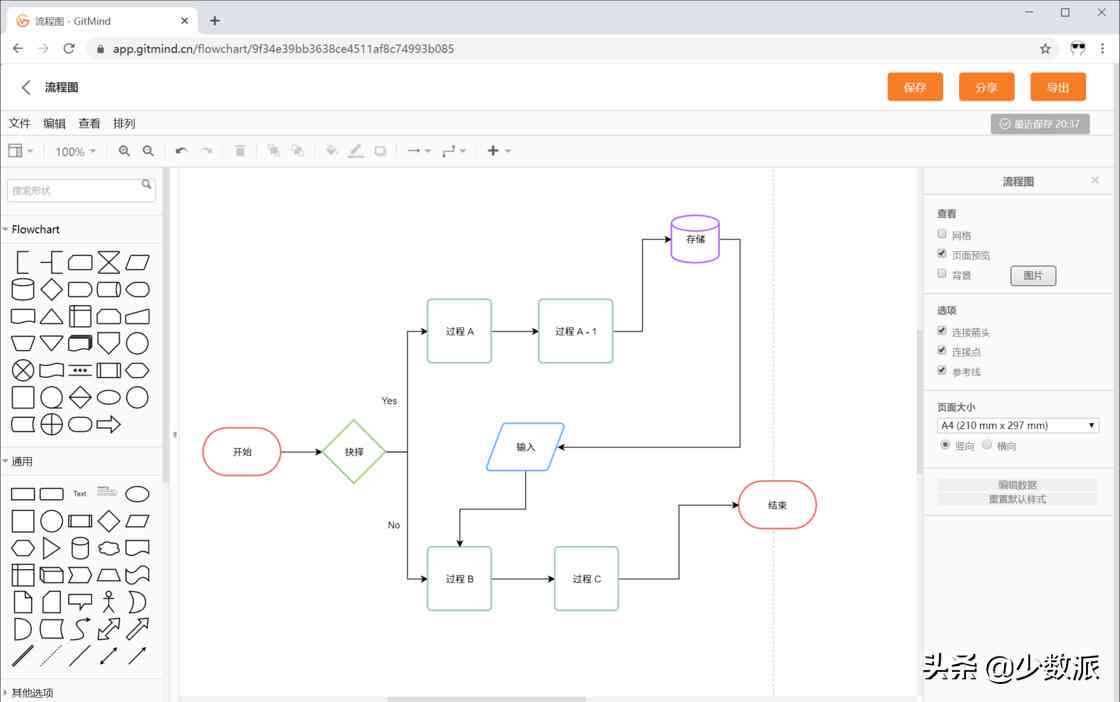Toggle the 参考线 guides checkbox
This screenshot has width=1120, height=702.
click(942, 370)
